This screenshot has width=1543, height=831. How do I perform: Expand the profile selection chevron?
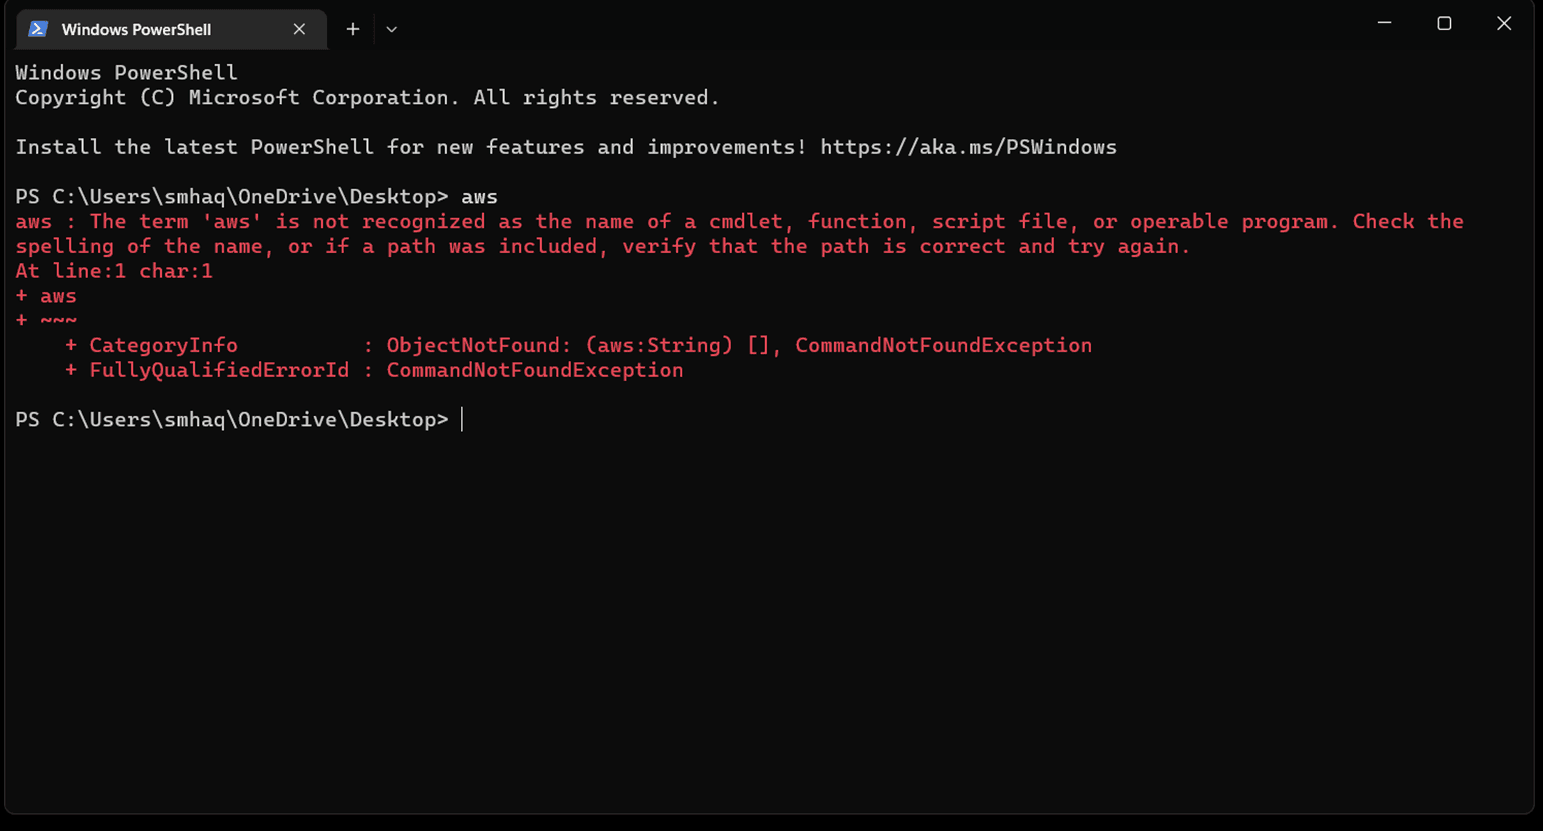coord(391,29)
